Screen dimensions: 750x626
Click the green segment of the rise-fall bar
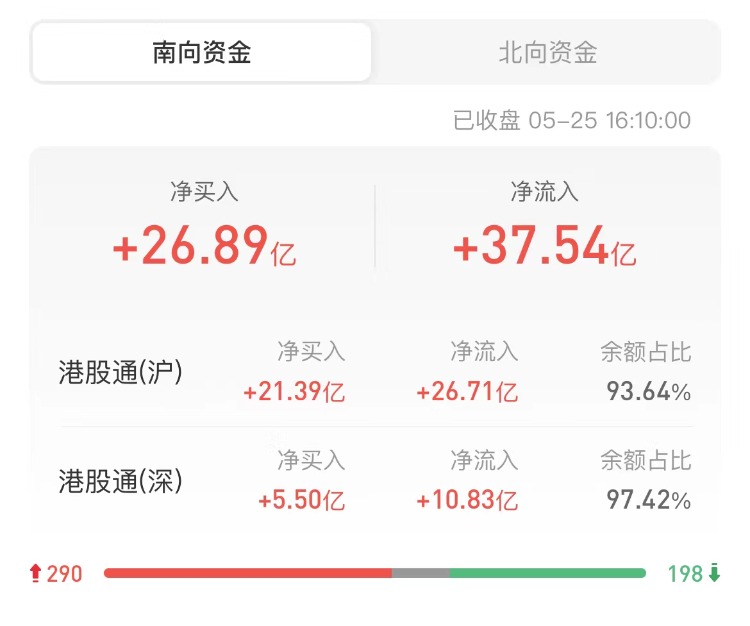pyautogui.click(x=548, y=573)
